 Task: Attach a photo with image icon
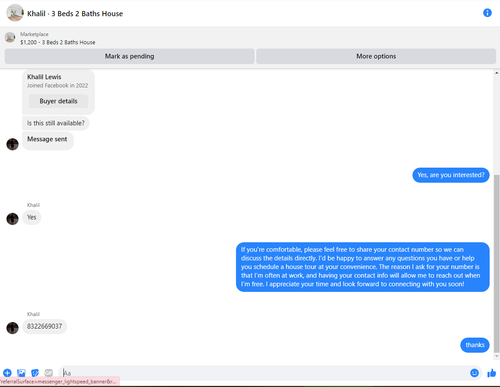point(21,373)
